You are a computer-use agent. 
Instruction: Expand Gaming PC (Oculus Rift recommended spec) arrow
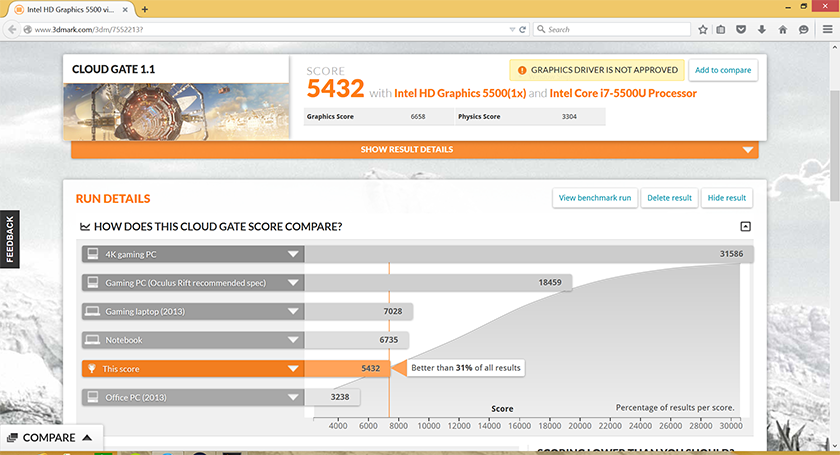[x=292, y=282]
